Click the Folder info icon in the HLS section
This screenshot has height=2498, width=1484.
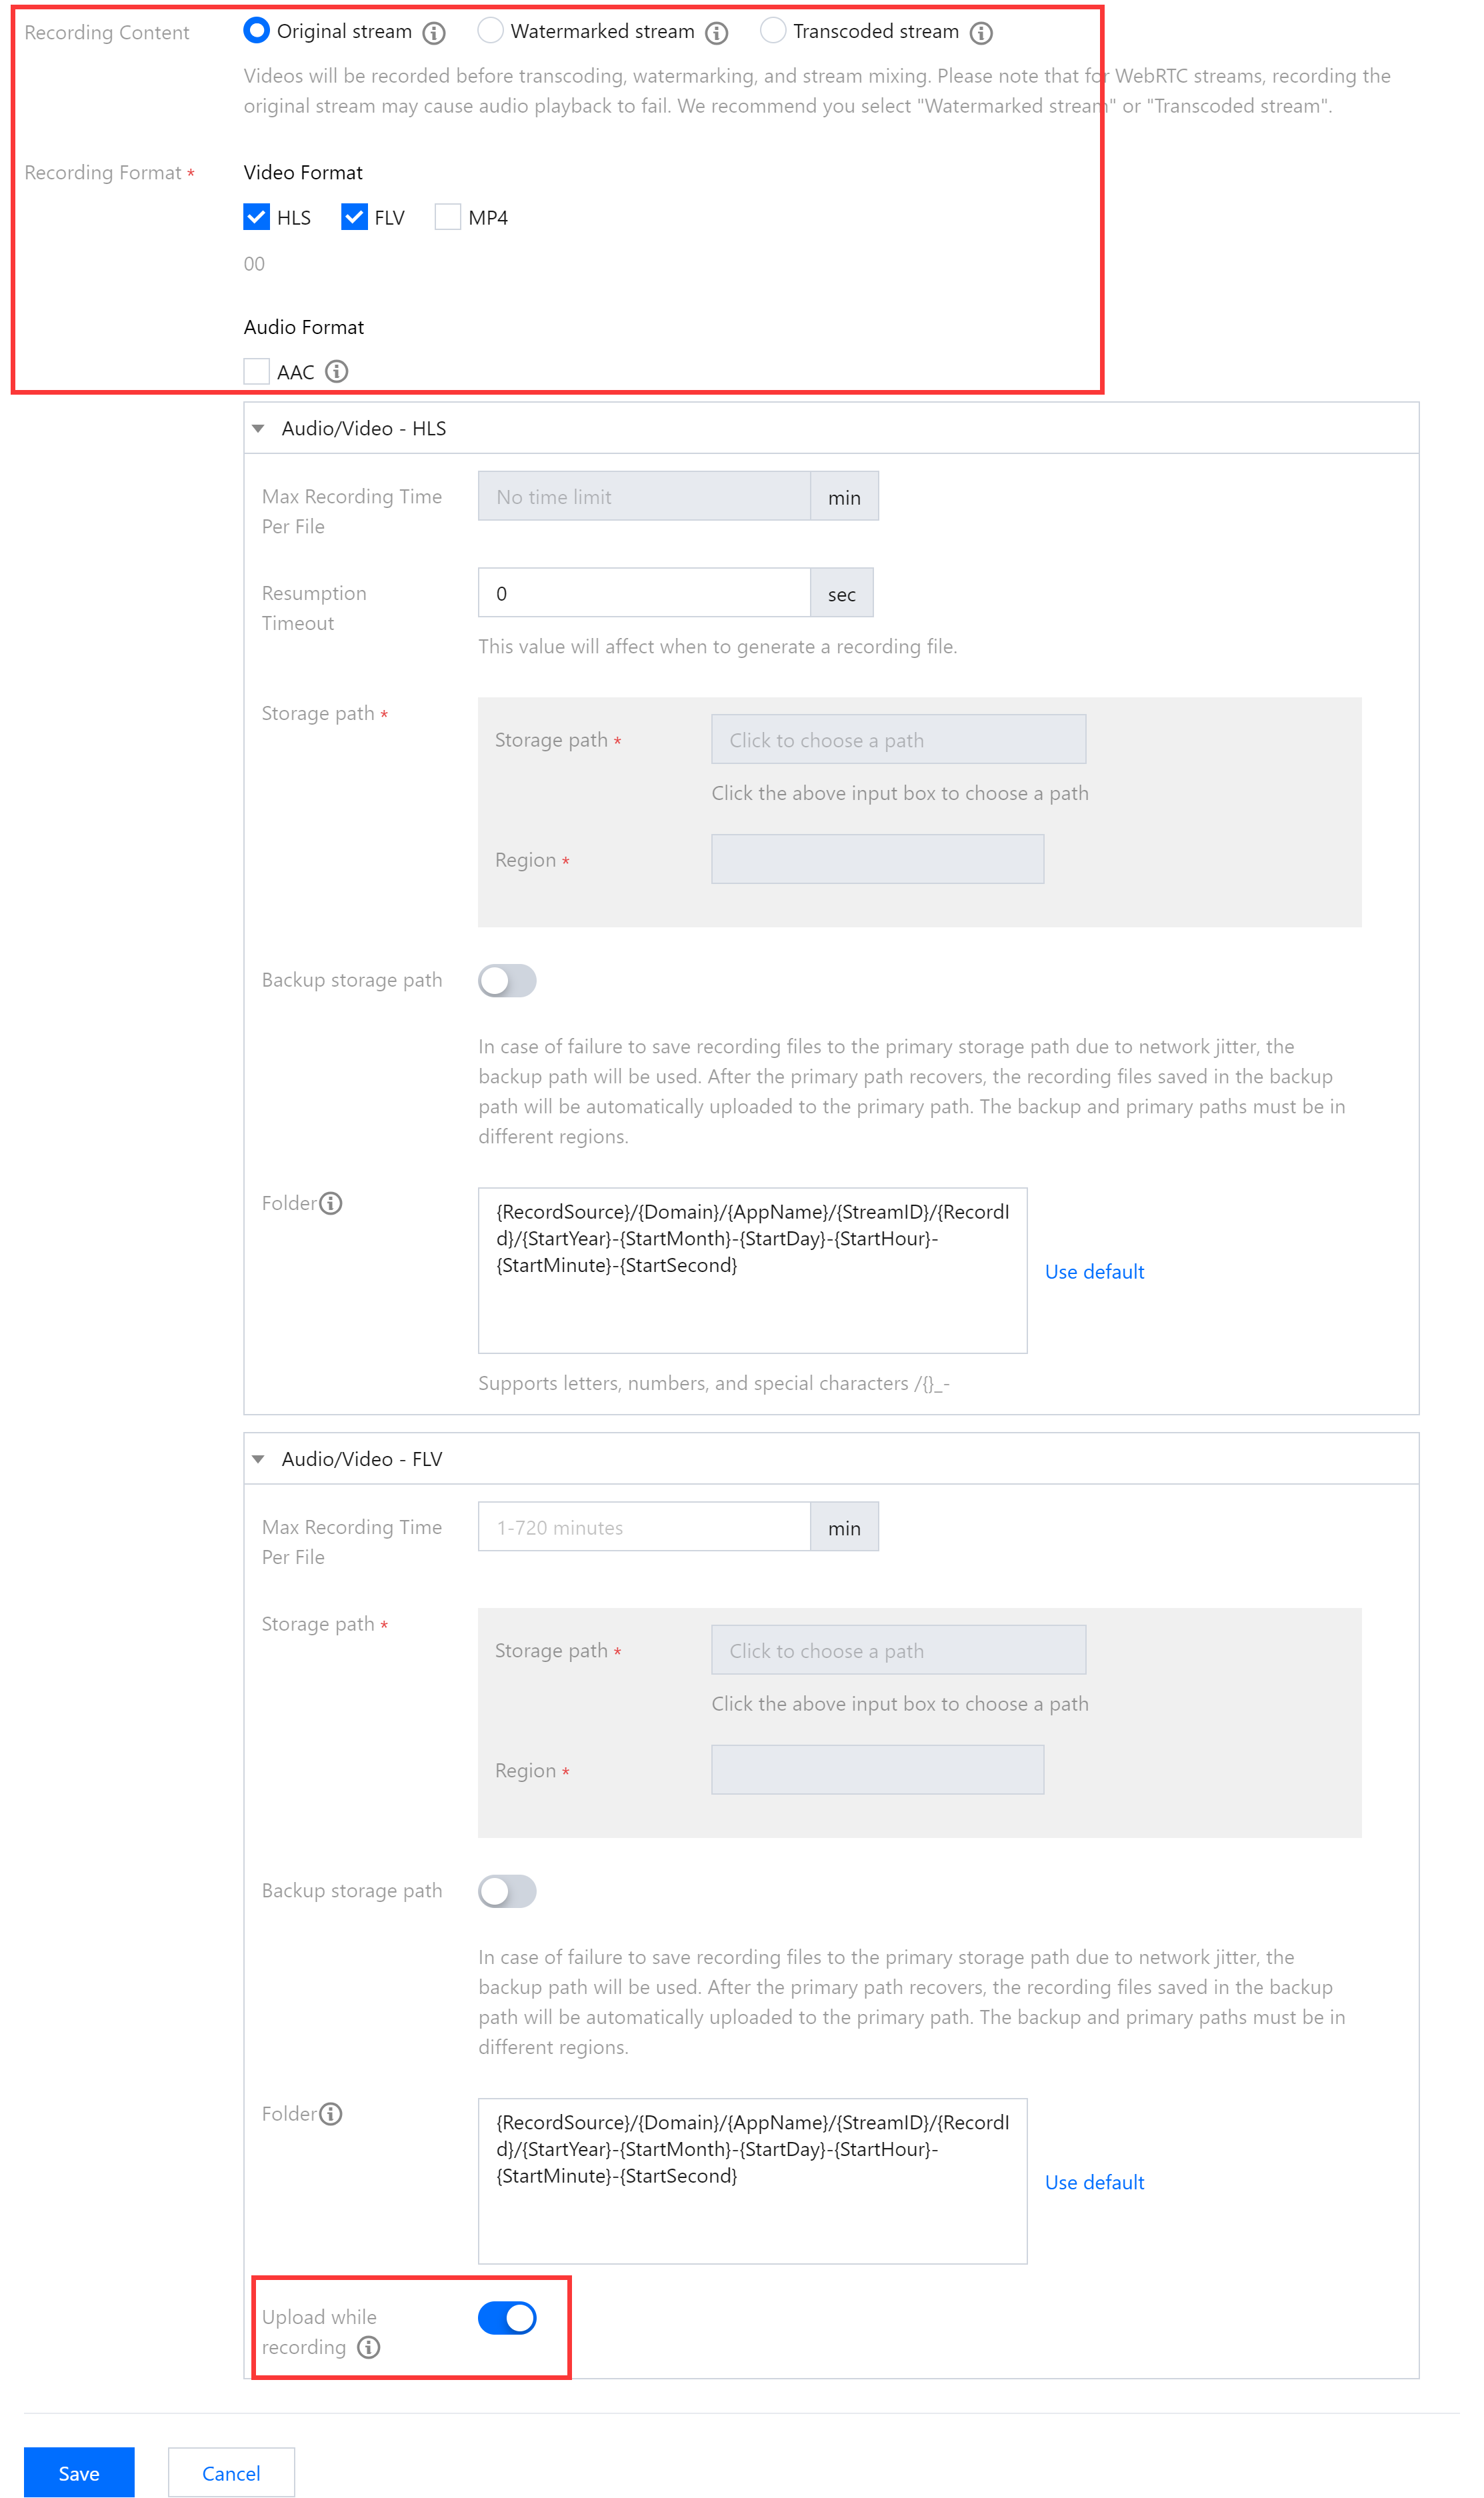[330, 1203]
